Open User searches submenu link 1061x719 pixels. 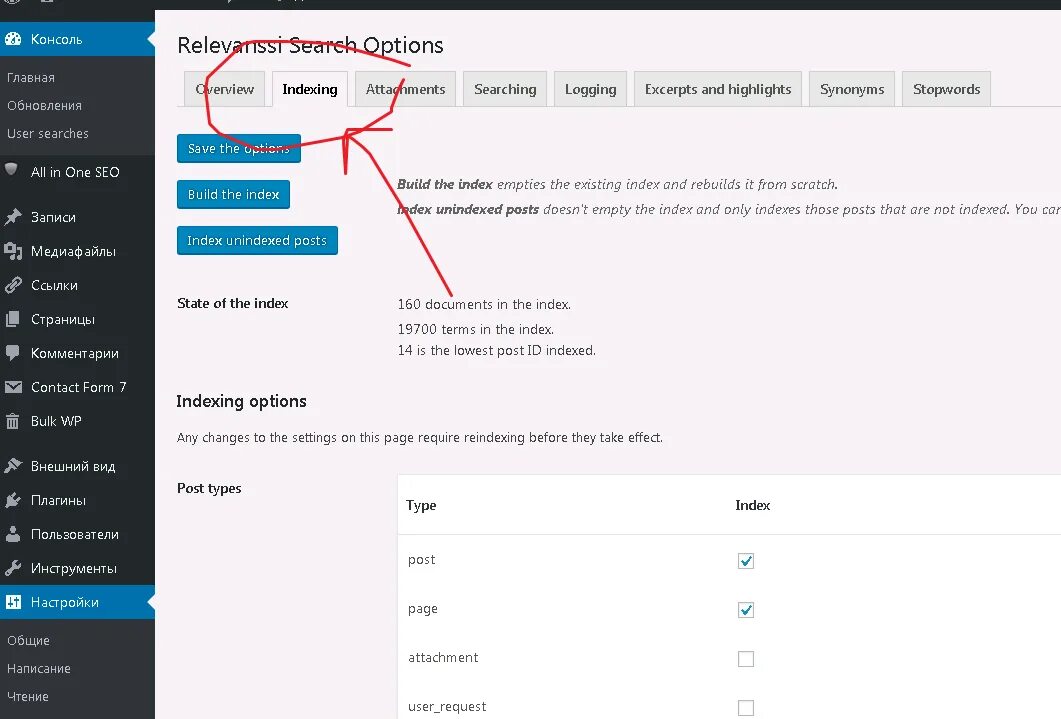point(48,133)
